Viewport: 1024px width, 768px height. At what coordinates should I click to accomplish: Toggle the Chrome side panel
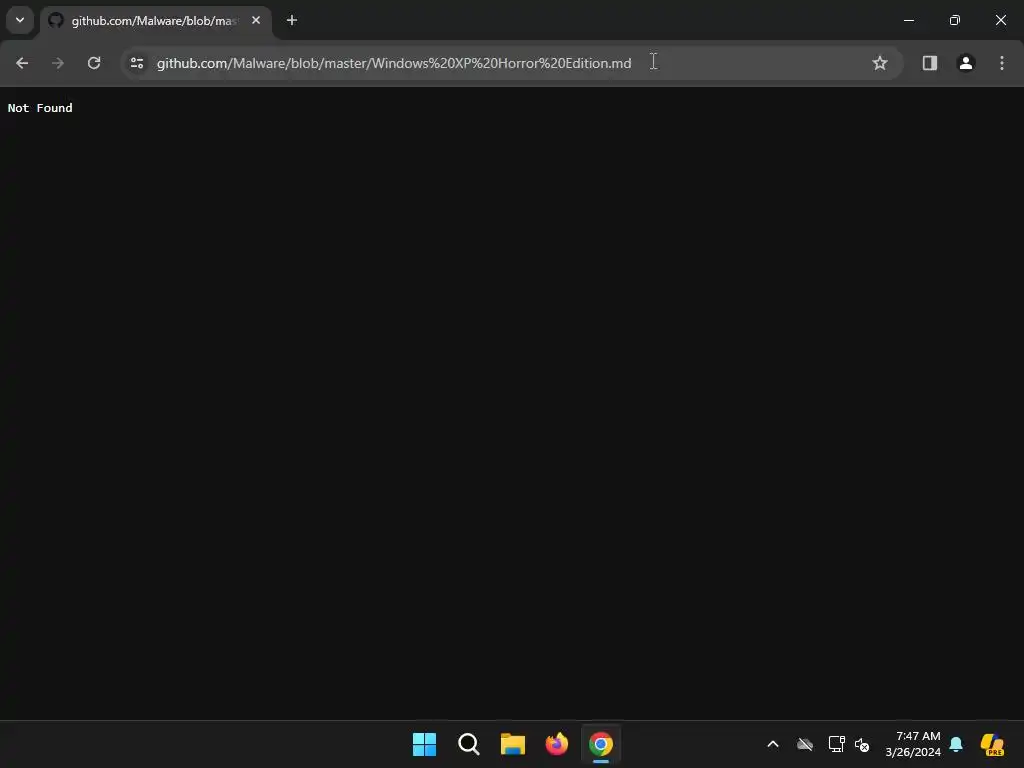(x=929, y=63)
